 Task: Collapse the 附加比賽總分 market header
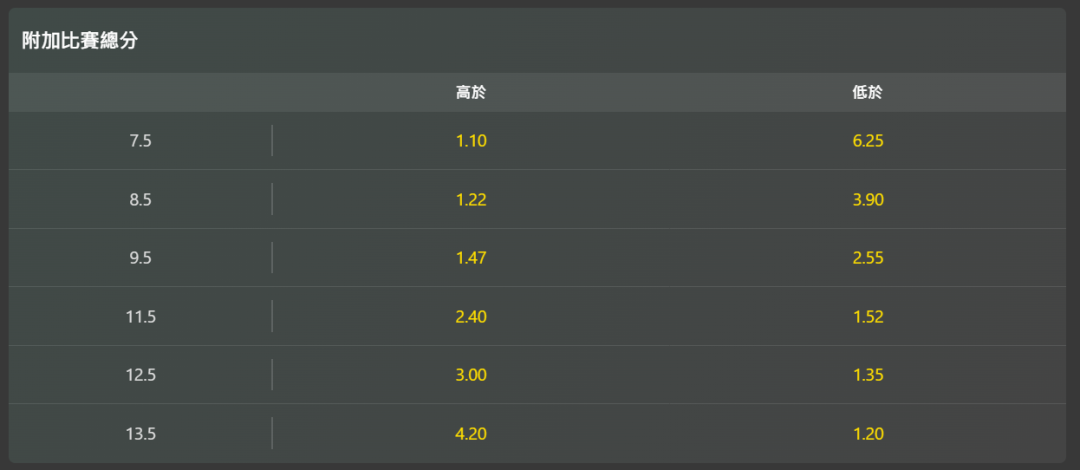[537, 41]
